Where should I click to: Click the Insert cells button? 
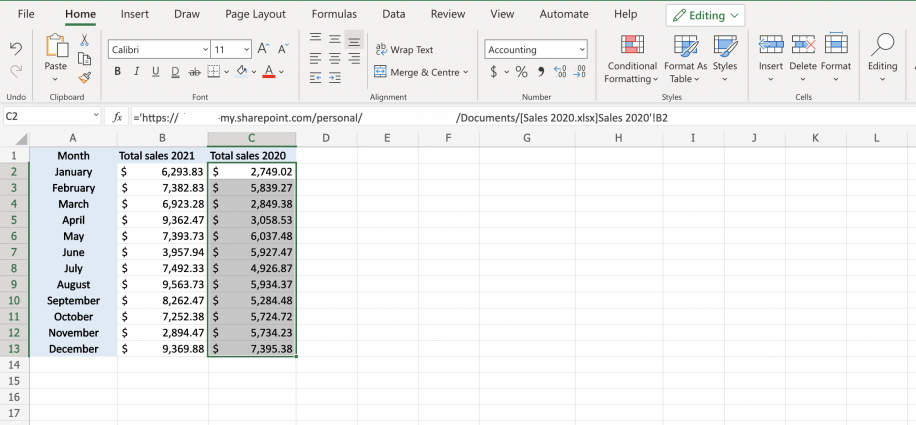click(x=771, y=58)
